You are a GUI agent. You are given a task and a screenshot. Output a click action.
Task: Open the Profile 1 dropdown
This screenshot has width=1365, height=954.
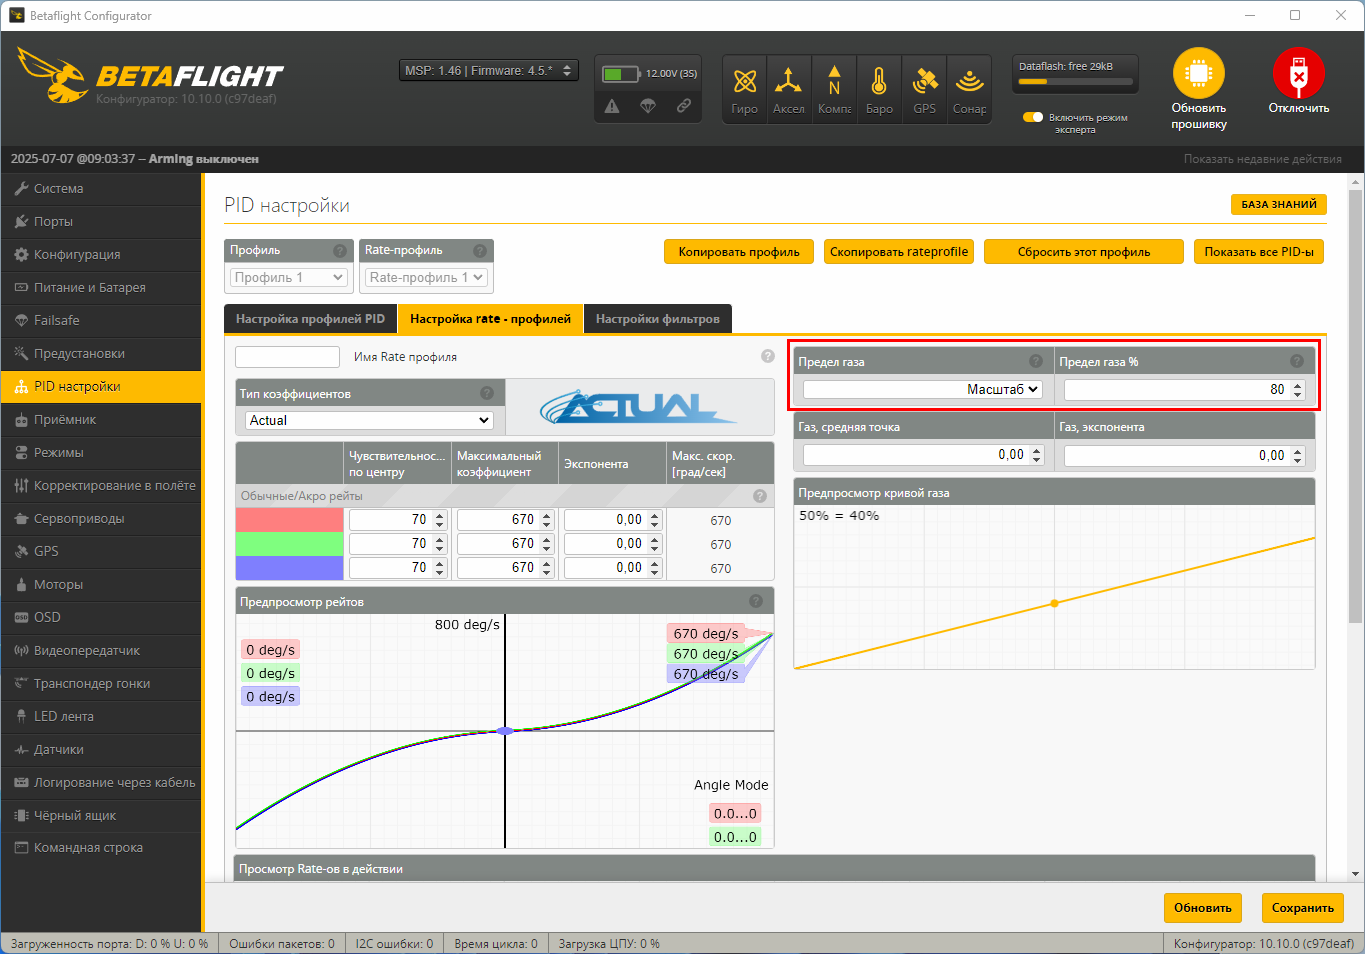point(289,277)
